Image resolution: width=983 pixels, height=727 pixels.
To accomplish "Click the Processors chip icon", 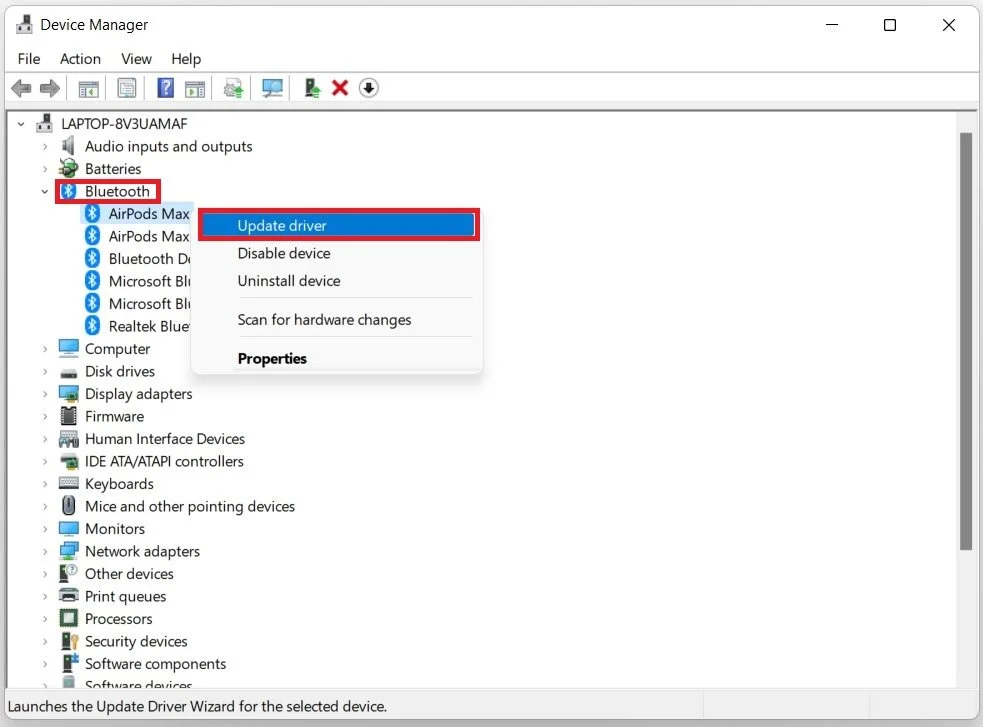I will pyautogui.click(x=68, y=618).
